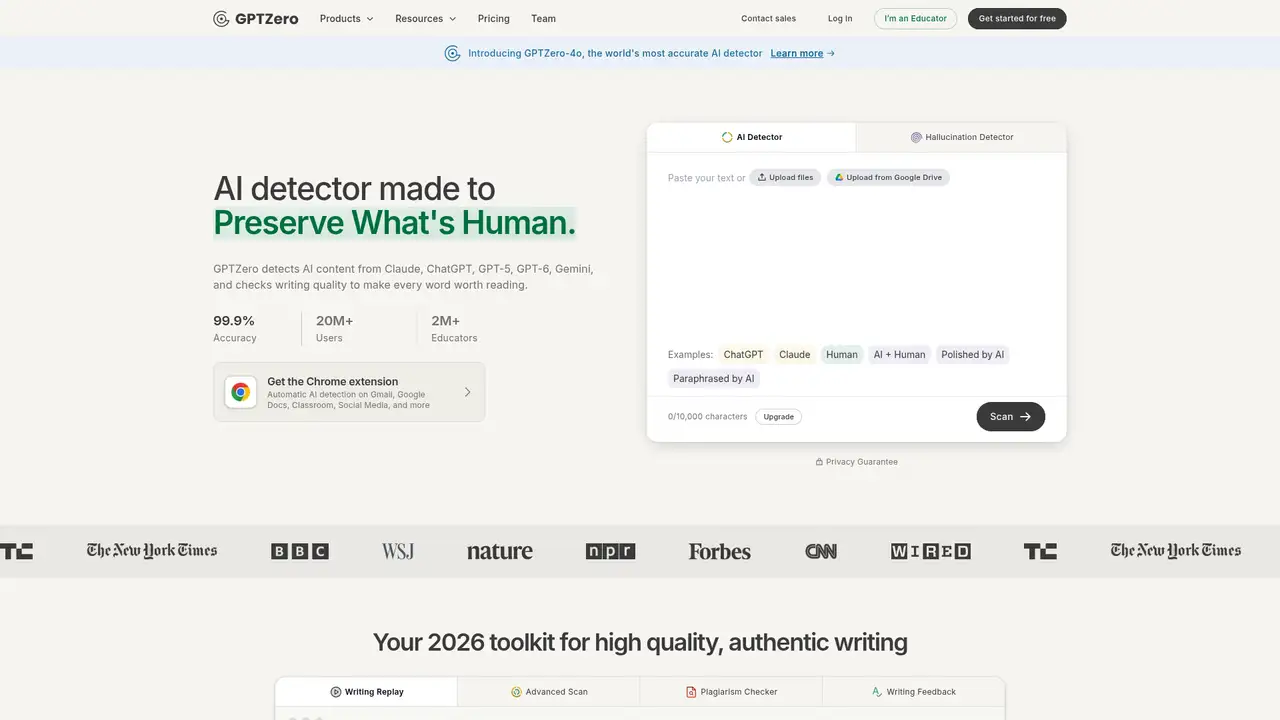
Task: Click the TechCrunch logo beside WIRED
Action: [x=1040, y=551]
